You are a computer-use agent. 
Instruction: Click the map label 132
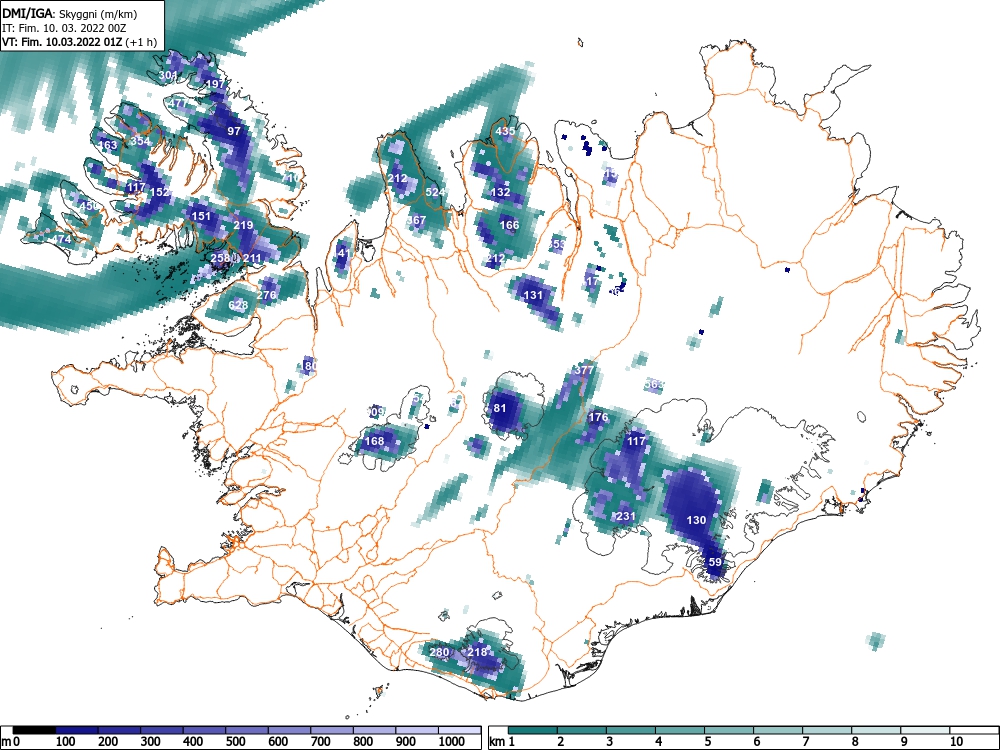tap(501, 192)
